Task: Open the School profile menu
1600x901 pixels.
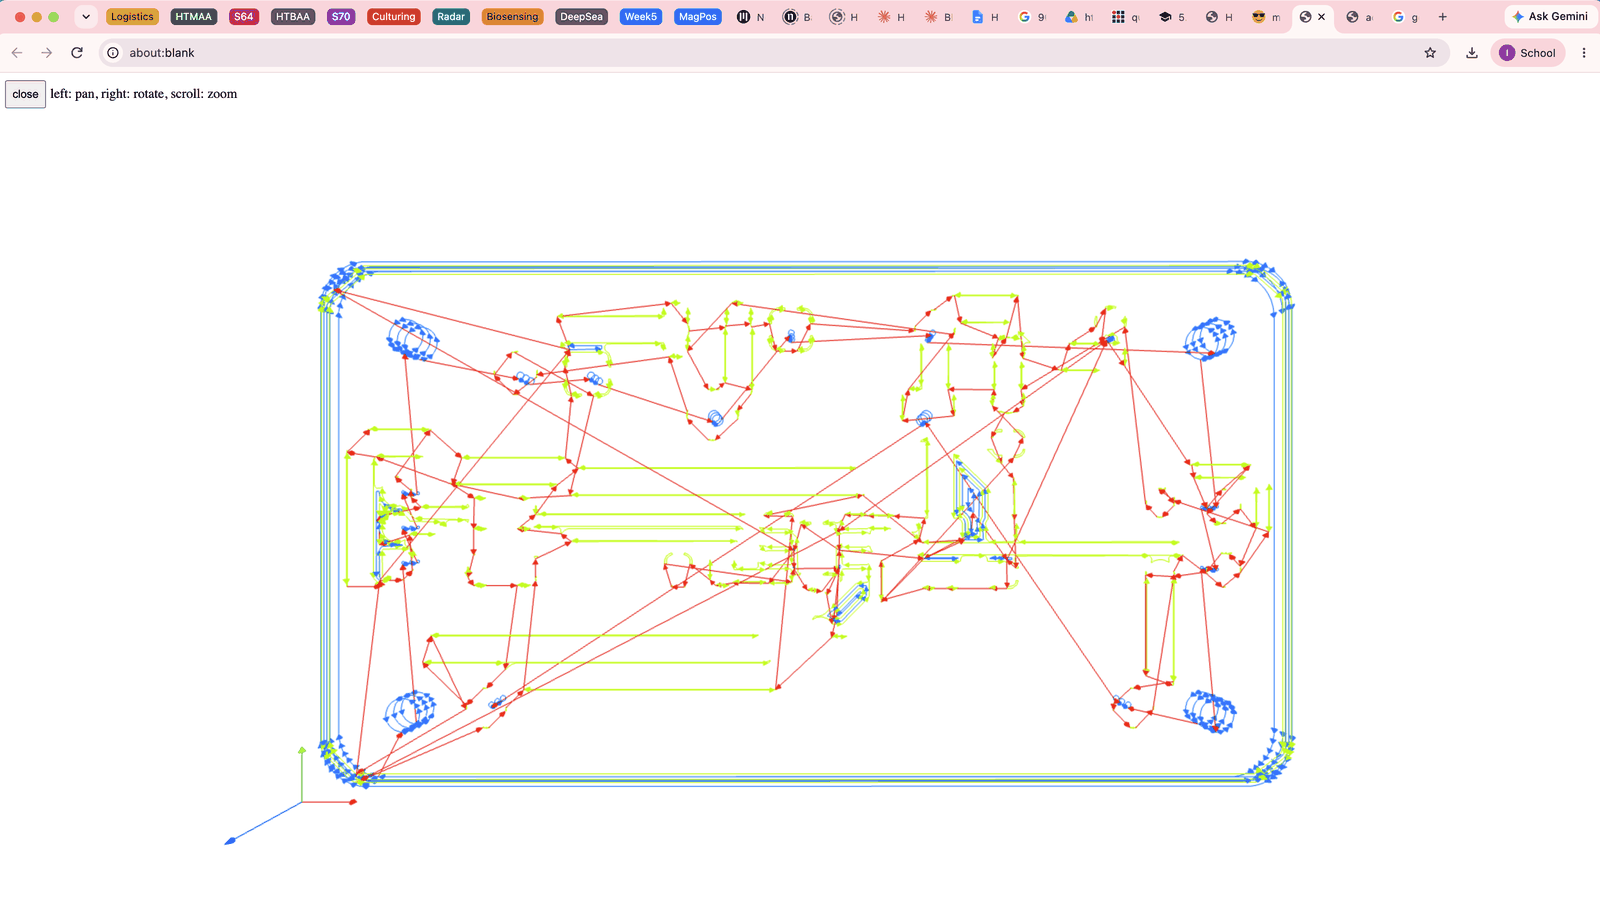Action: [x=1528, y=53]
